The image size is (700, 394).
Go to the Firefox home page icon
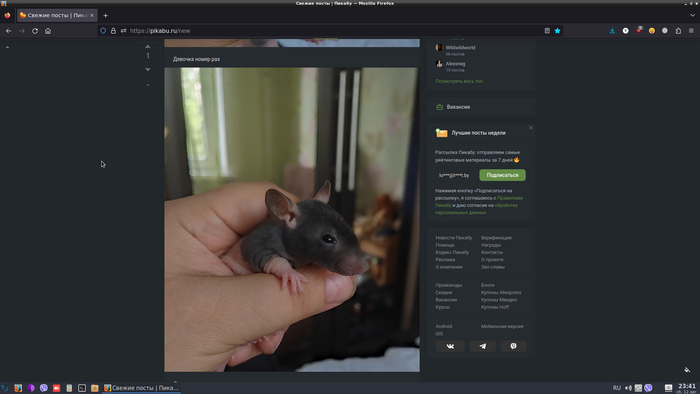pos(48,31)
